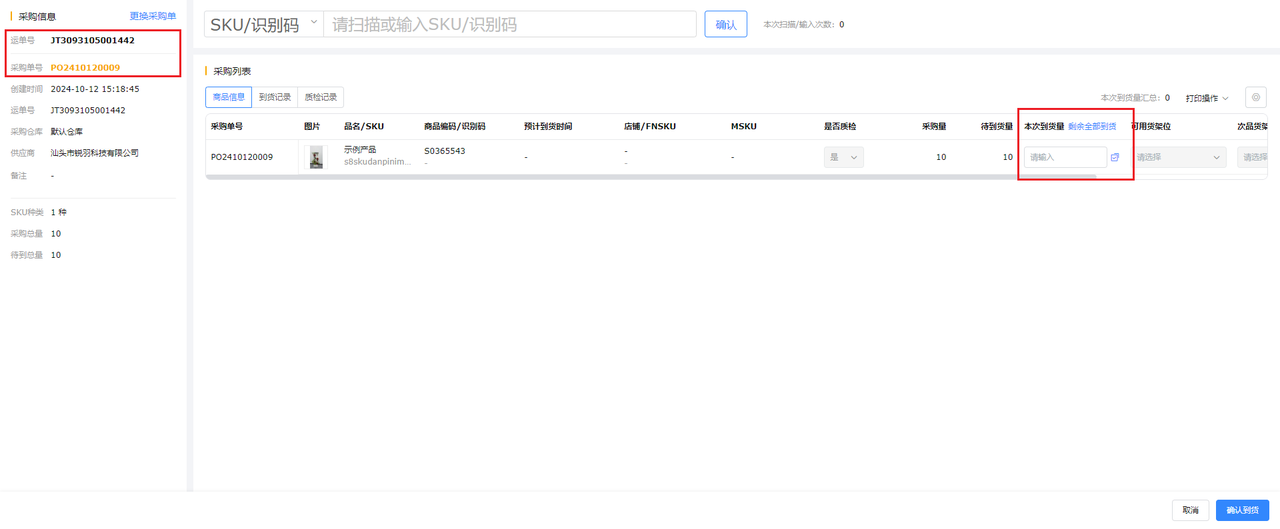Click the 预计到货时间 column header

coord(549,127)
